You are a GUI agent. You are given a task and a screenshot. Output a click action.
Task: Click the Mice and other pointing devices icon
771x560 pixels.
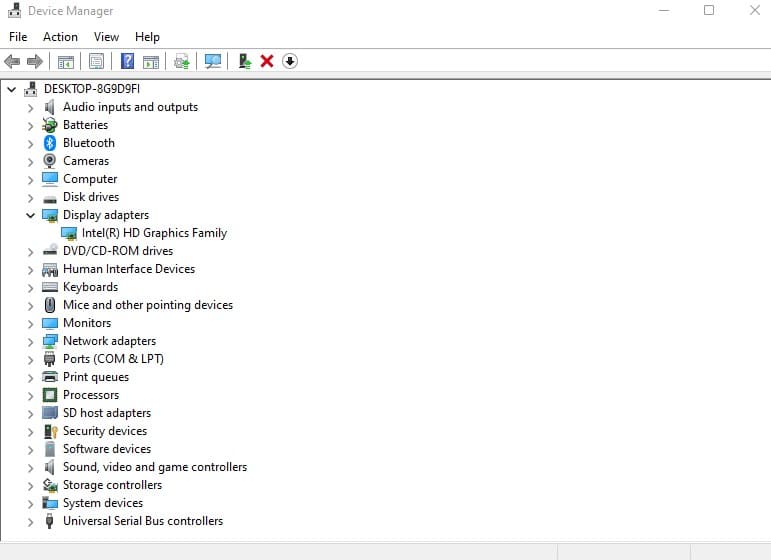[x=50, y=305]
